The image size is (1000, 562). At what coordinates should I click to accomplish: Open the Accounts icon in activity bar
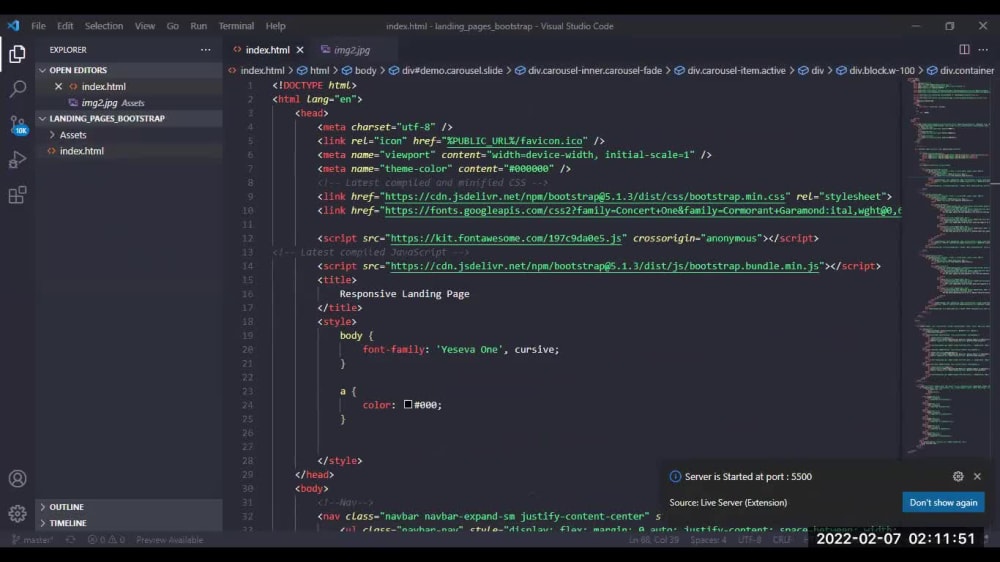tap(17, 478)
